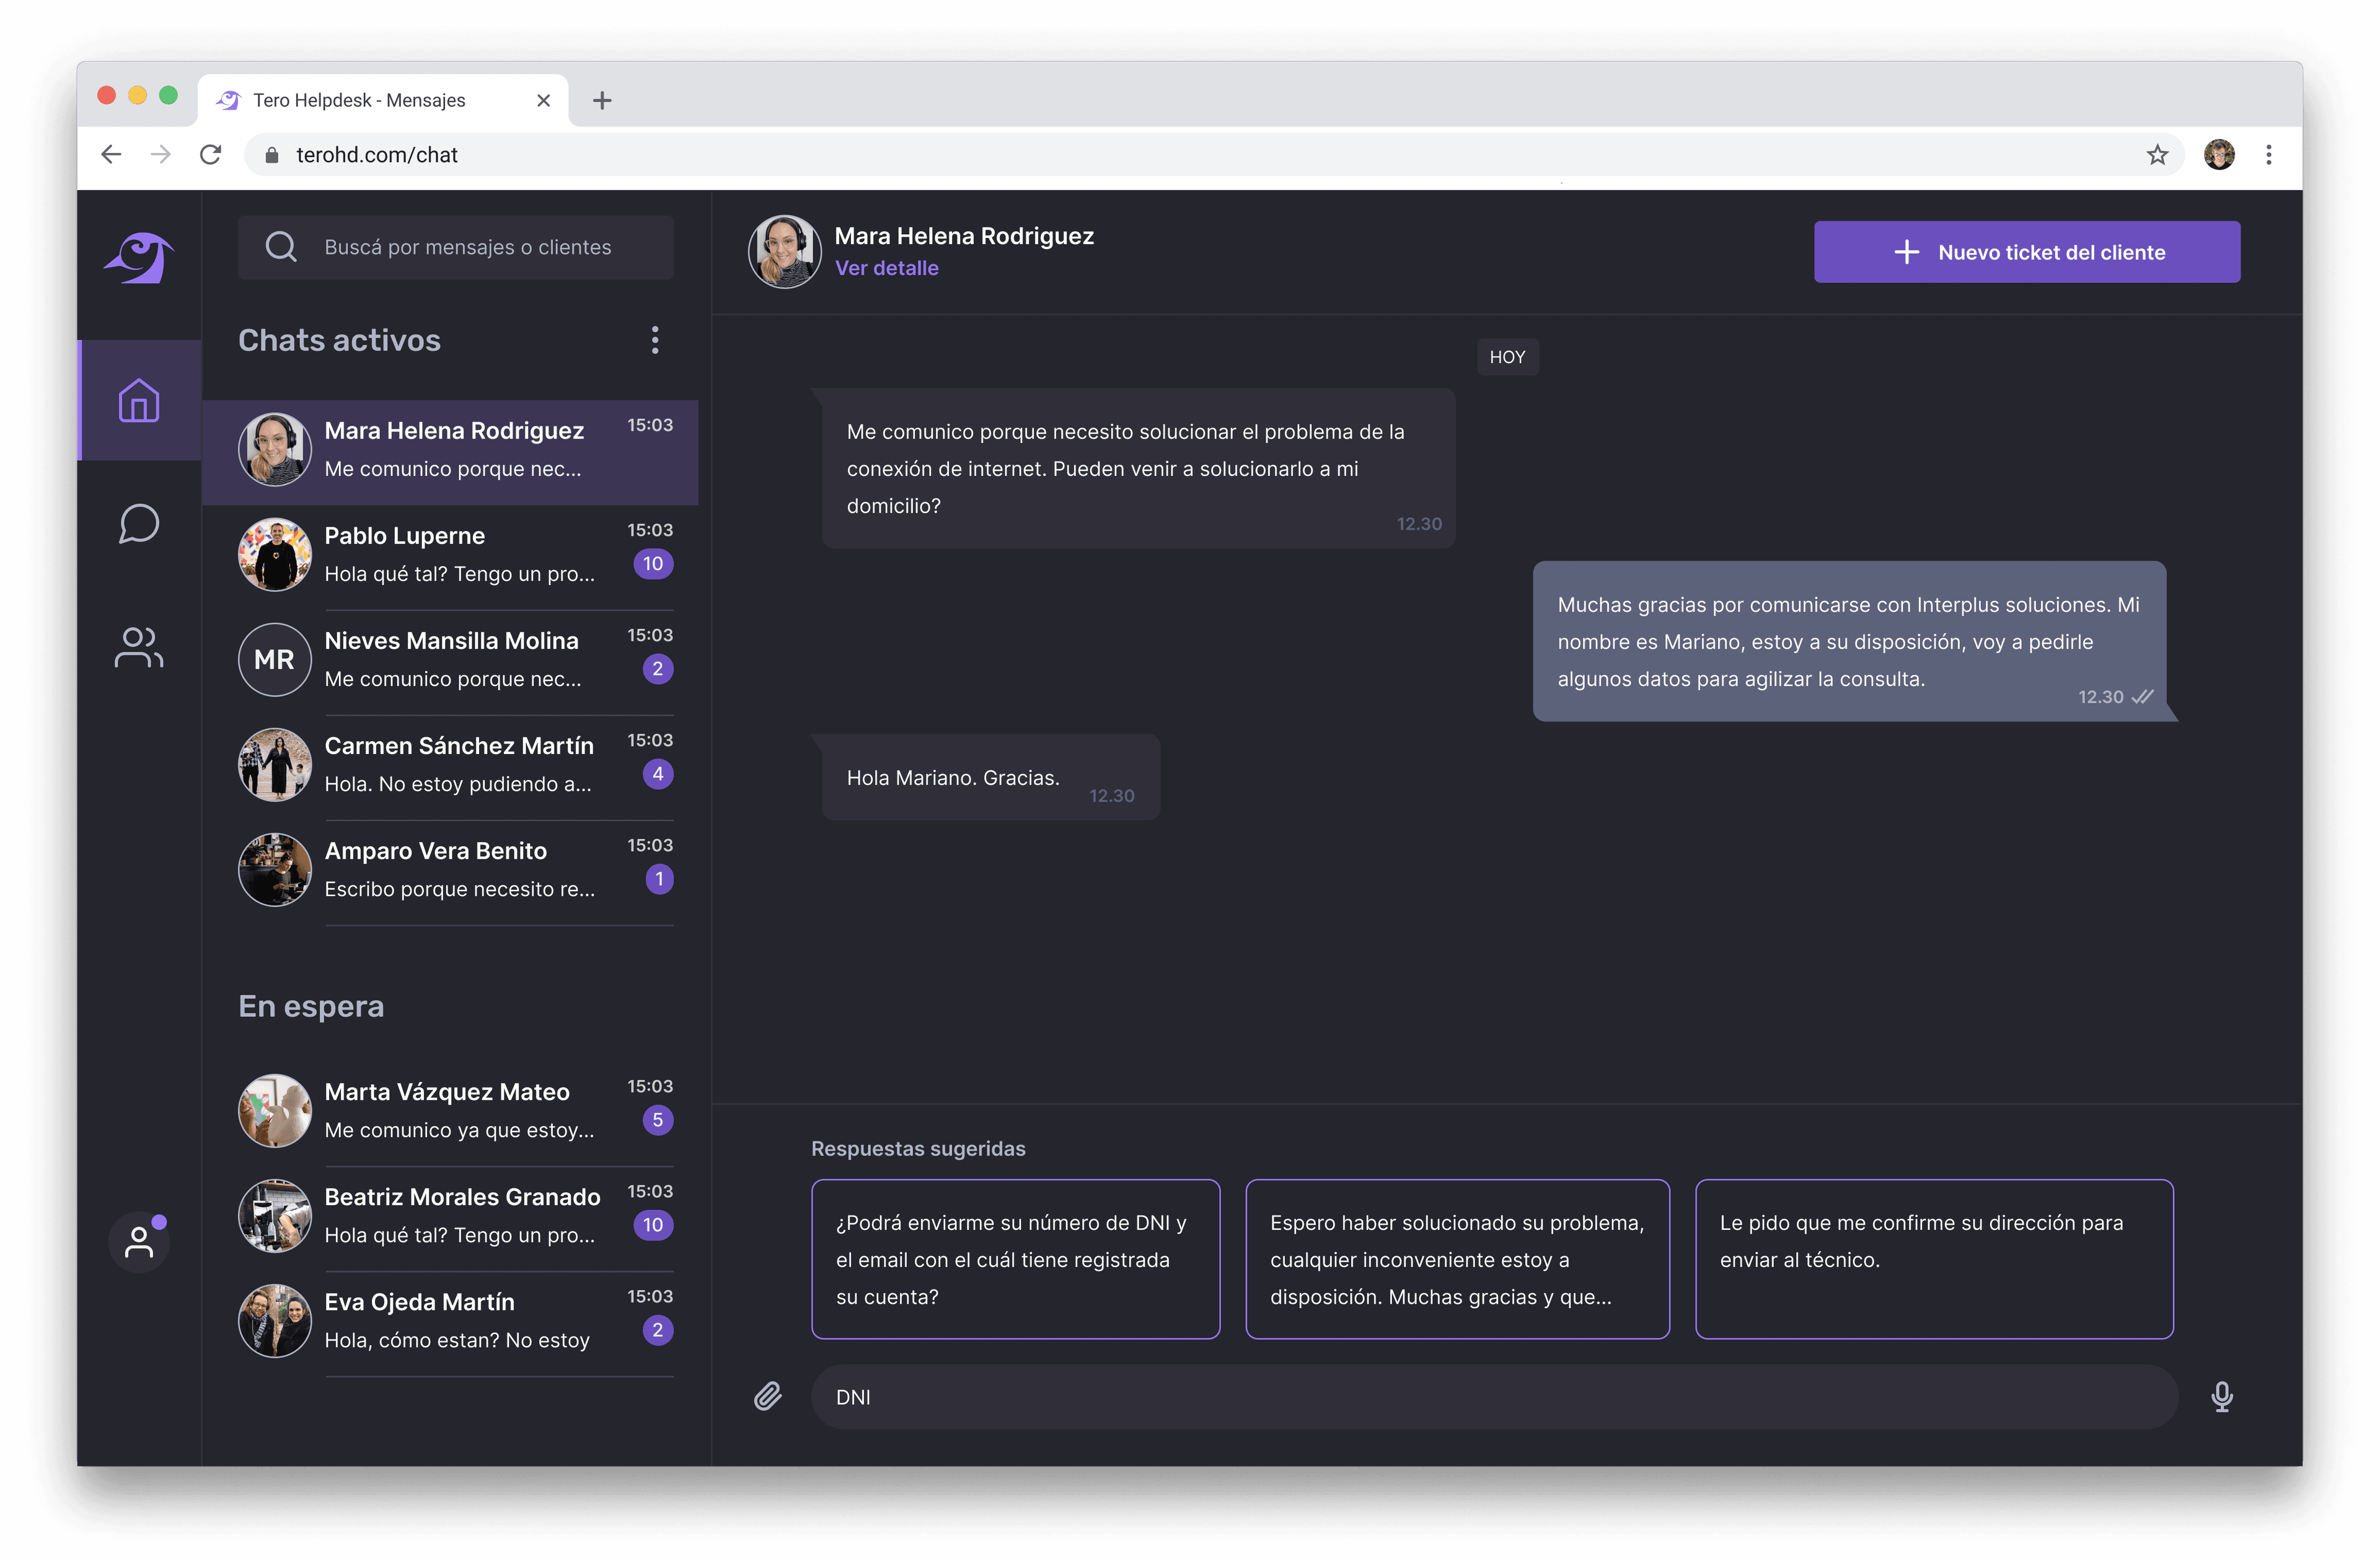The height and width of the screenshot is (1559, 2380).
Task: Bookmark page with star icon
Action: click(2157, 155)
